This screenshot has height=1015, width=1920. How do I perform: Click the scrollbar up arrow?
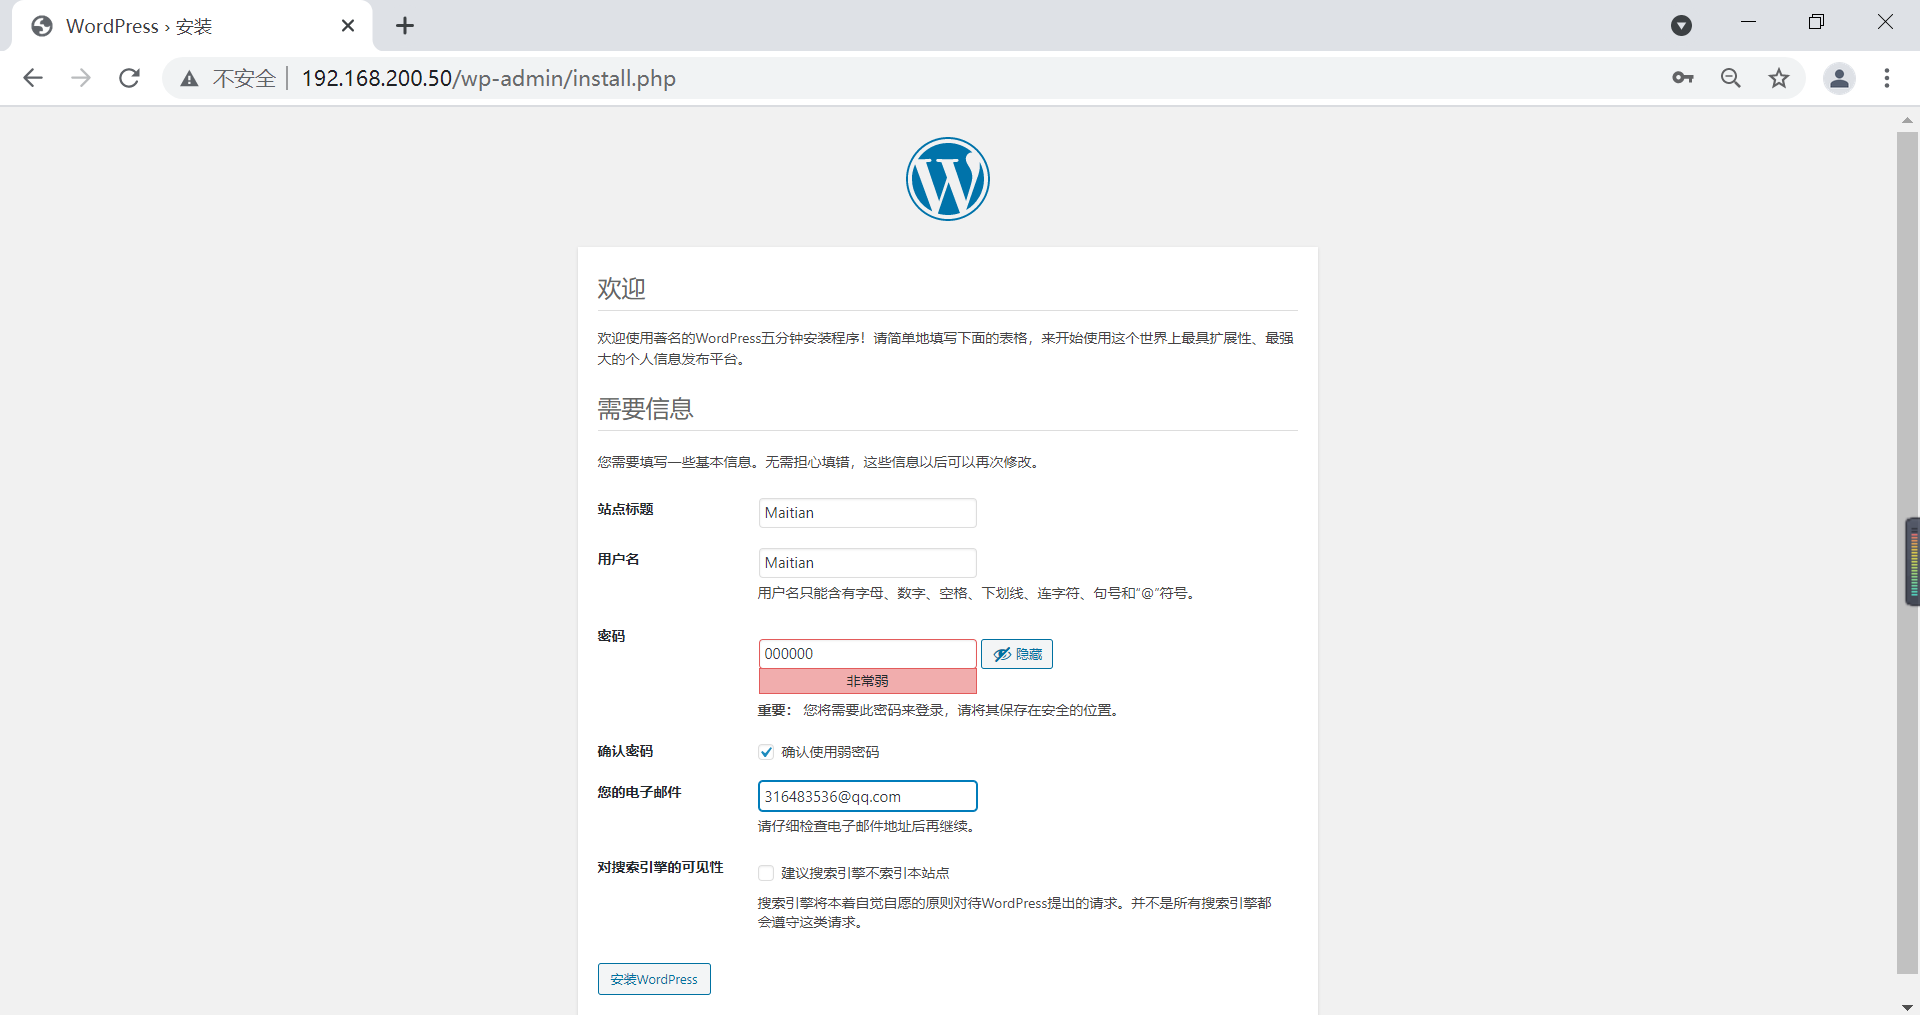(1907, 120)
